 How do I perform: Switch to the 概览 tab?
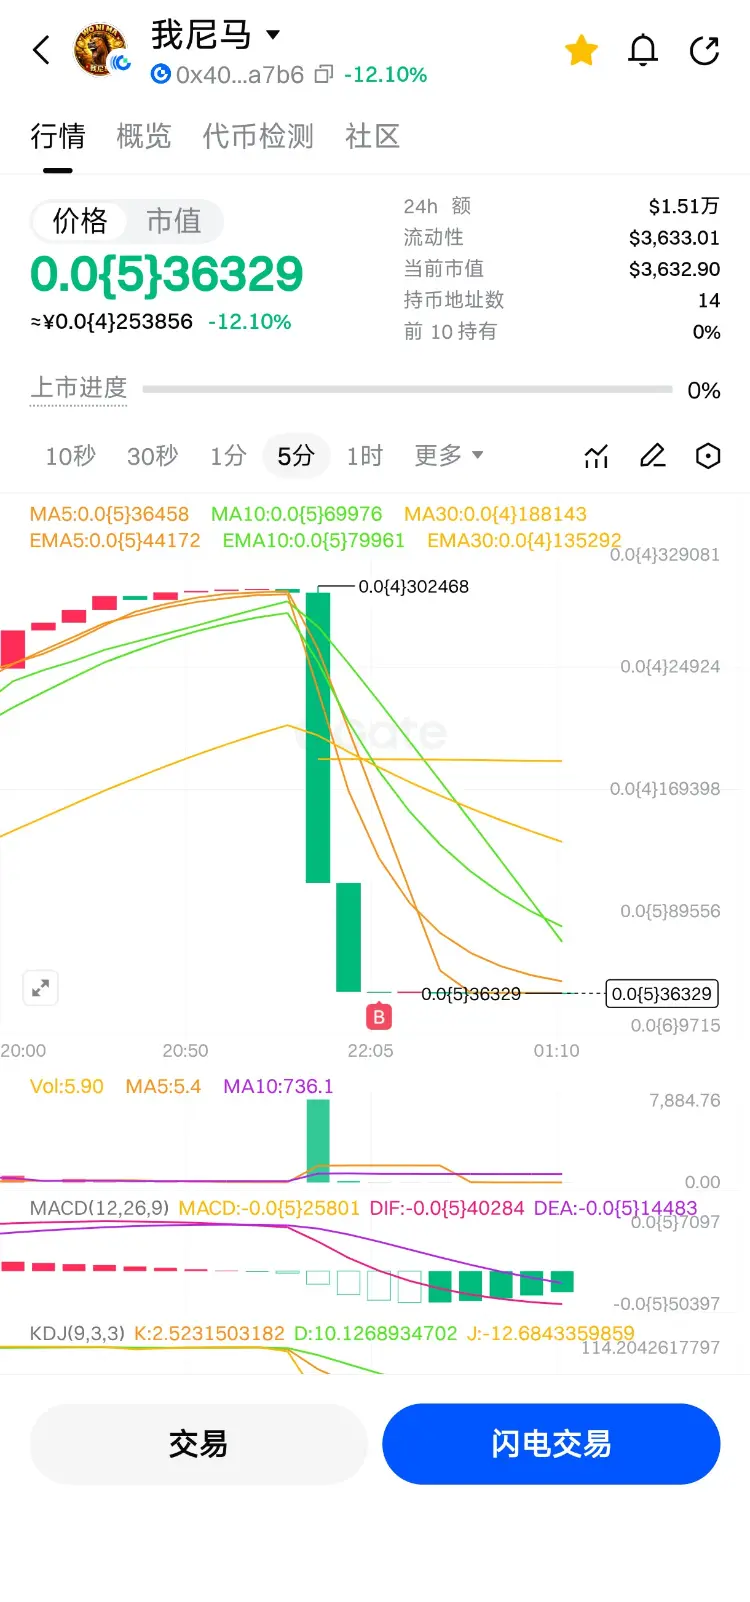point(144,136)
